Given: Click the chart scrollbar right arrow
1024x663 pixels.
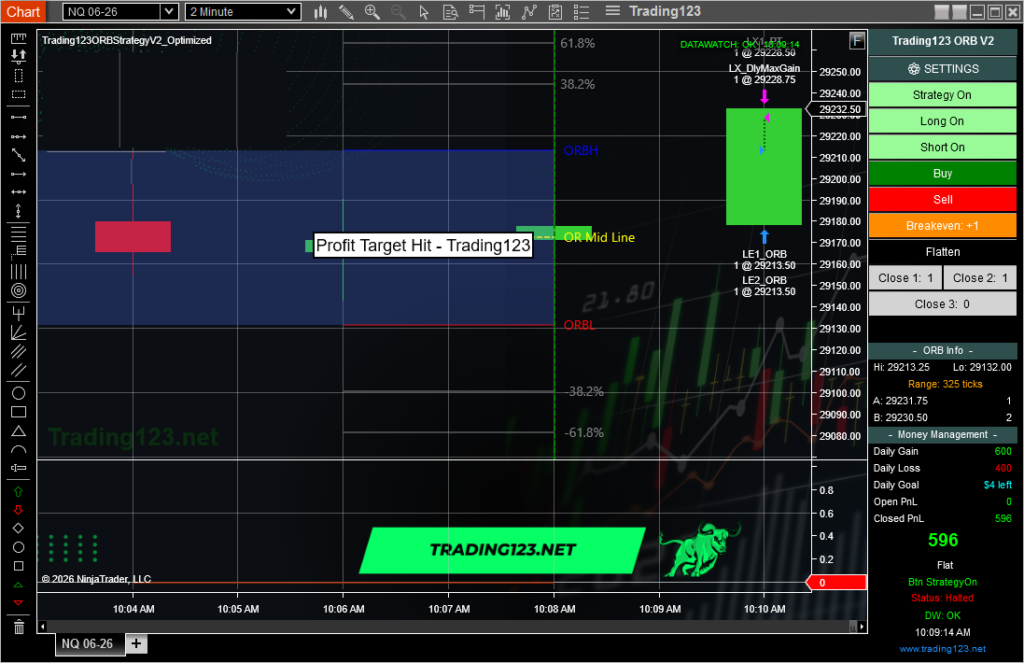Looking at the screenshot, I should 862,626.
